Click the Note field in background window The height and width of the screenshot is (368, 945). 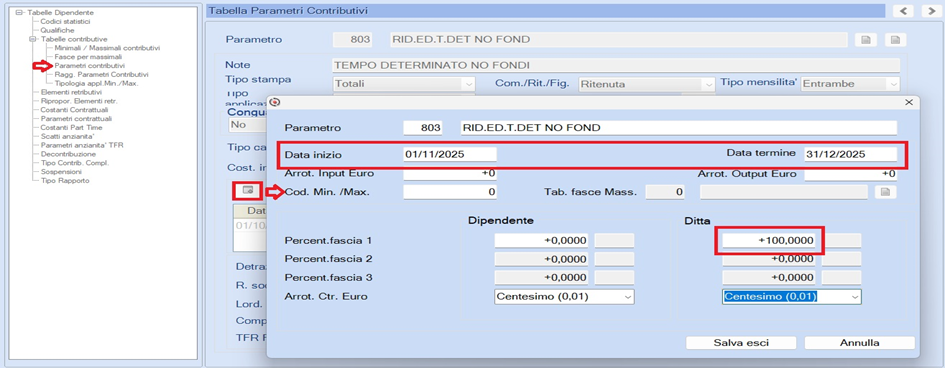point(616,65)
